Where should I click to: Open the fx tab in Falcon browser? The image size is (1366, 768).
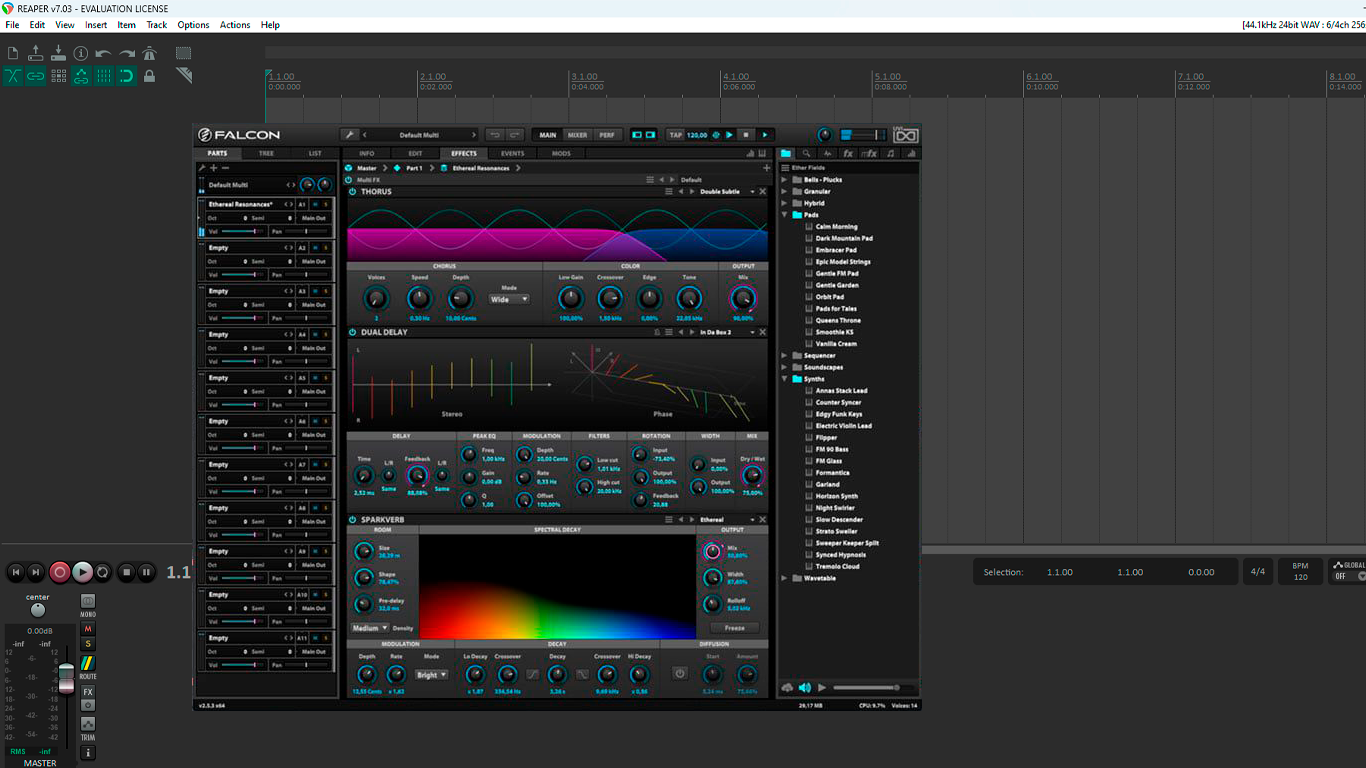click(848, 154)
